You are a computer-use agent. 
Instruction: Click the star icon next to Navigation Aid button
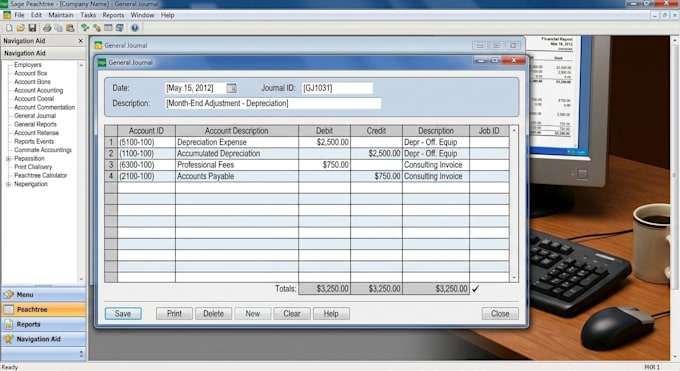pos(8,339)
